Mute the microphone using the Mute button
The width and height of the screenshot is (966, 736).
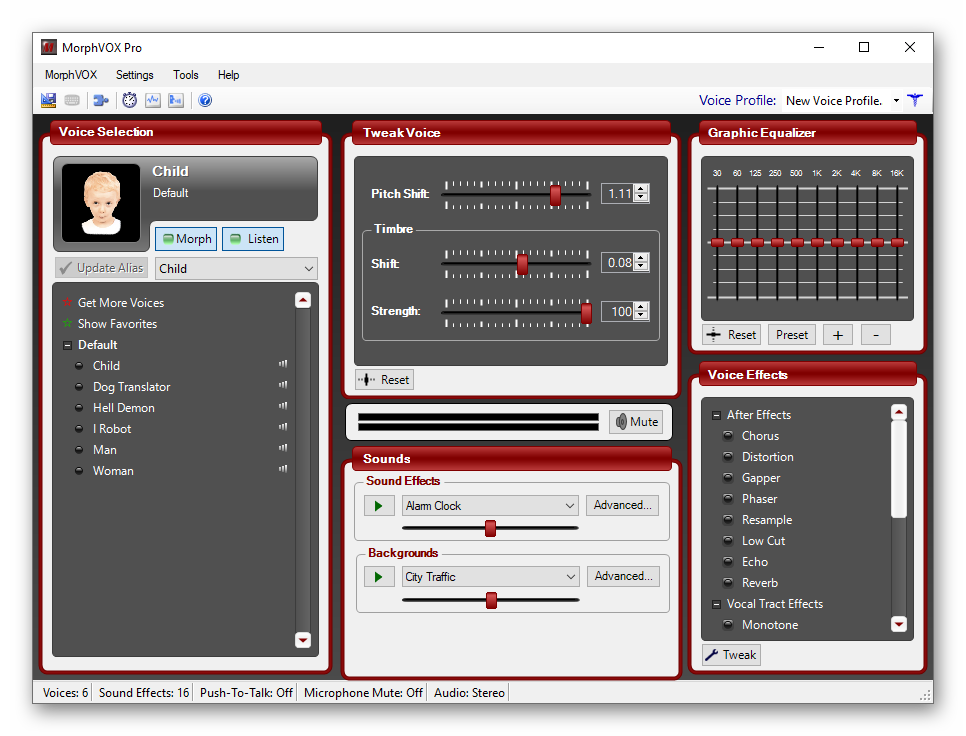(x=636, y=422)
